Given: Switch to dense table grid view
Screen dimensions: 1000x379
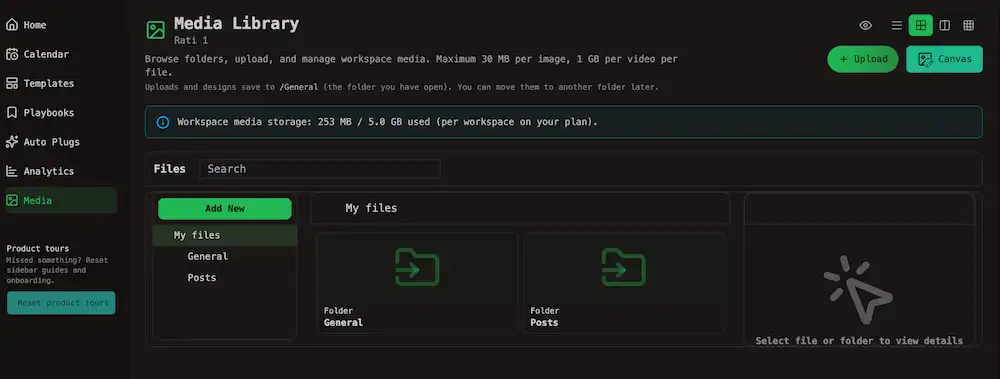Looking at the screenshot, I should pos(969,26).
